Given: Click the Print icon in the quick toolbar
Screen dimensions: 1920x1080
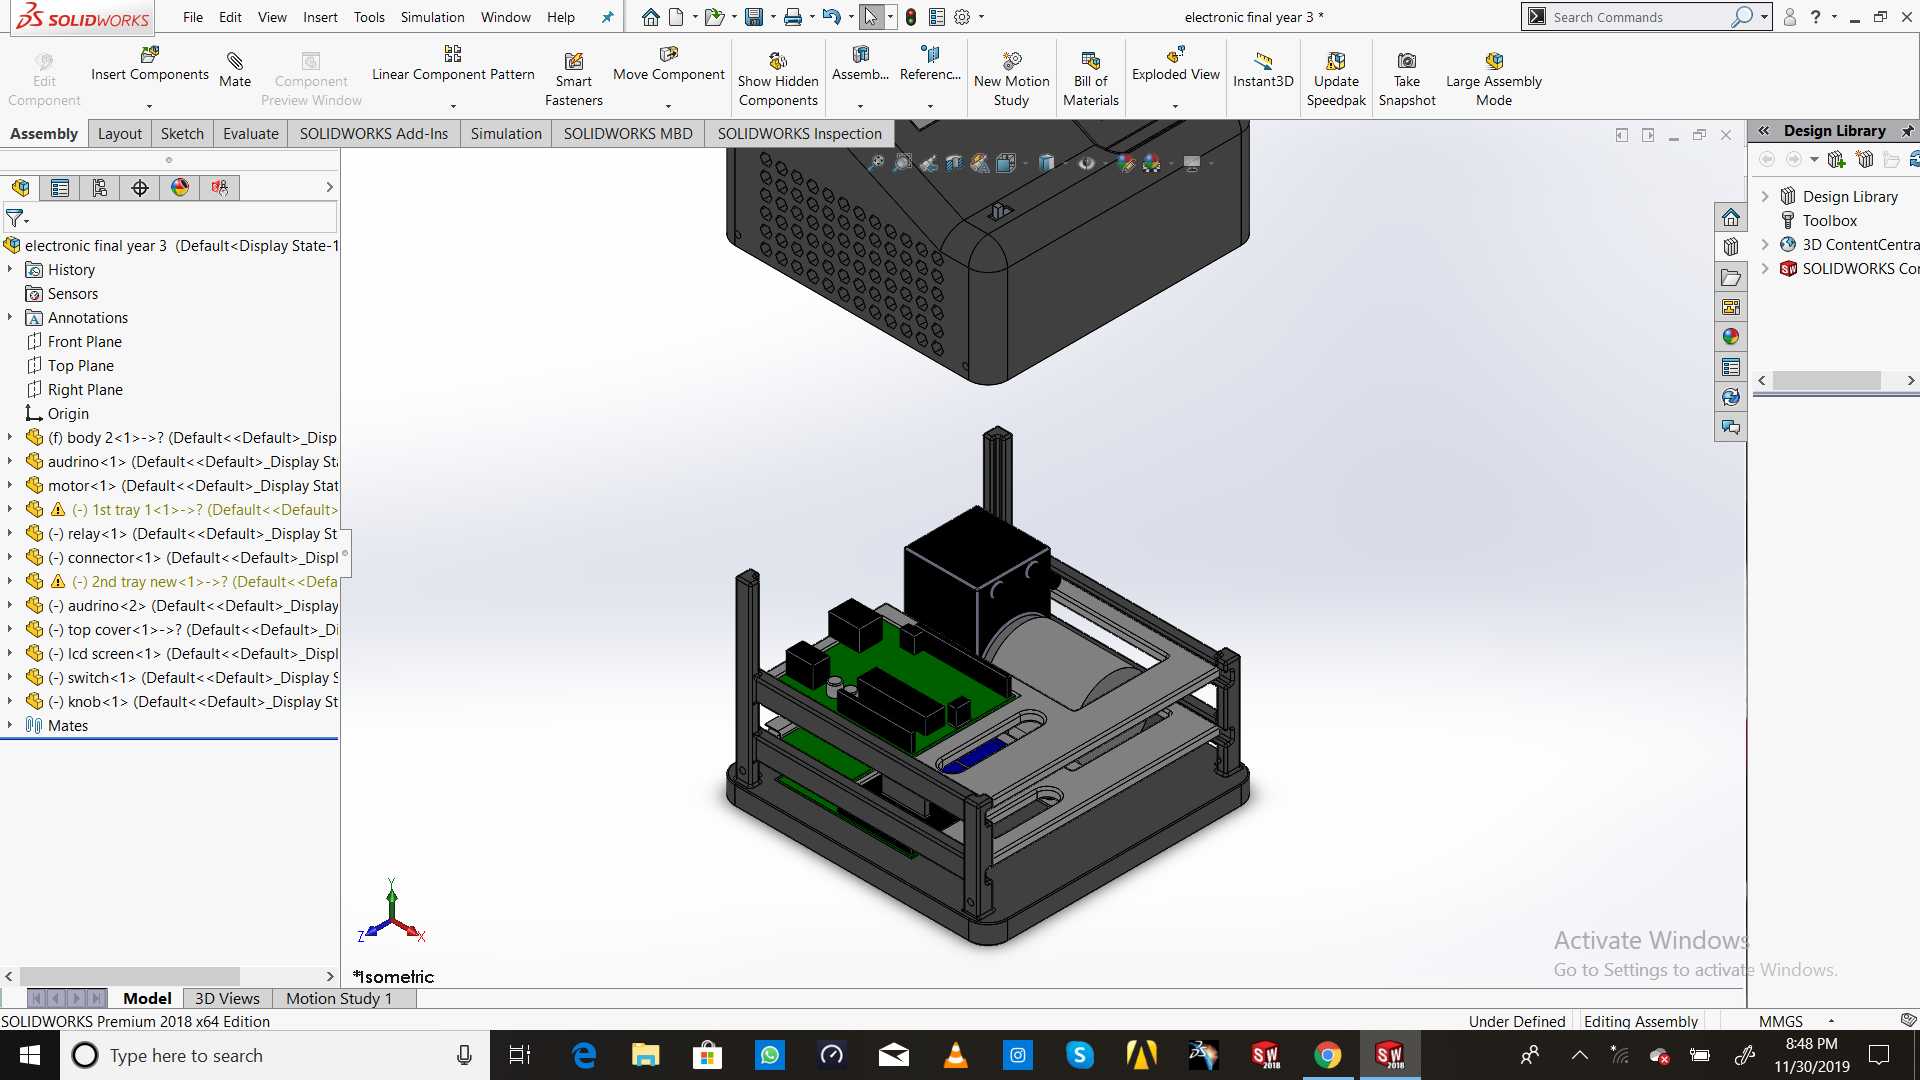Looking at the screenshot, I should click(x=793, y=17).
